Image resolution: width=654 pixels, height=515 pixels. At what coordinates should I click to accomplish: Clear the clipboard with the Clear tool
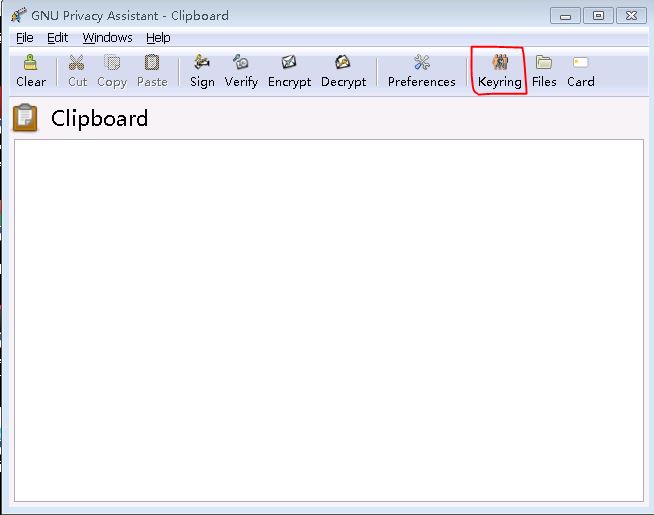click(x=30, y=71)
